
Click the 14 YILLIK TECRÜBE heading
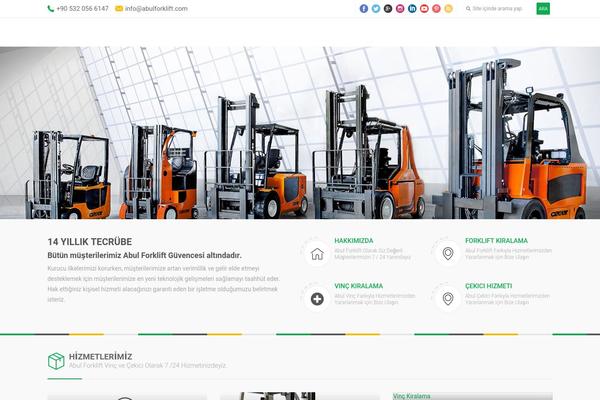pyautogui.click(x=90, y=242)
